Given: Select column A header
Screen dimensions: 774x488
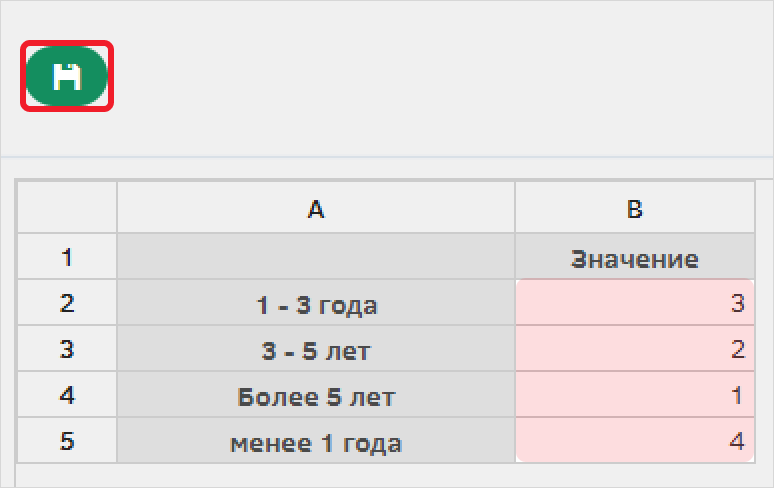Looking at the screenshot, I should (x=316, y=208).
